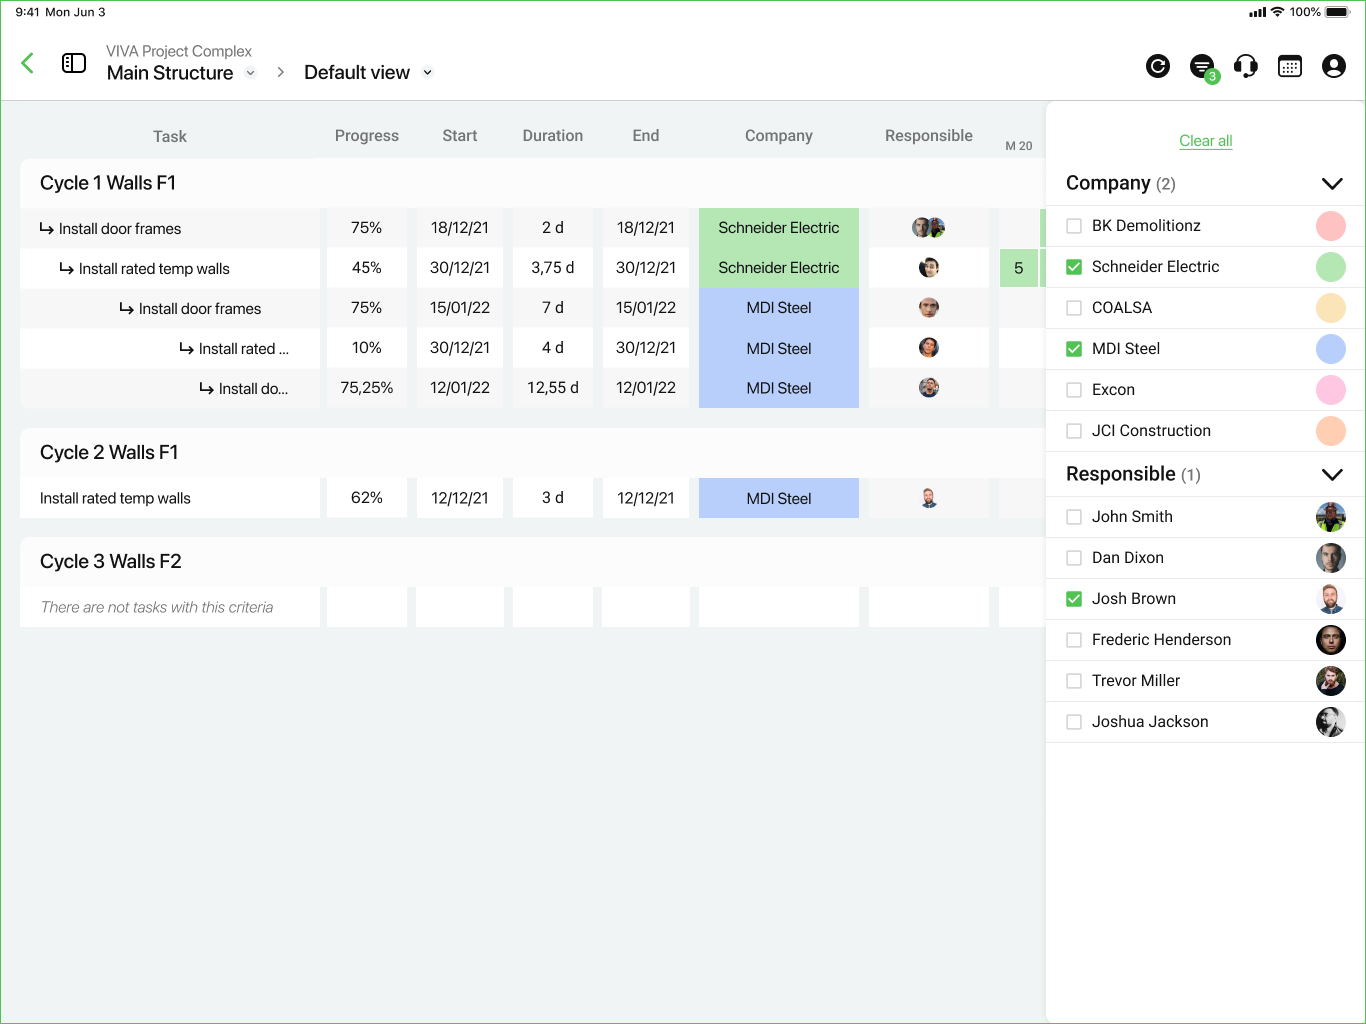Image resolution: width=1366 pixels, height=1024 pixels.
Task: Toggle the sidebar panel icon
Action: coord(74,63)
